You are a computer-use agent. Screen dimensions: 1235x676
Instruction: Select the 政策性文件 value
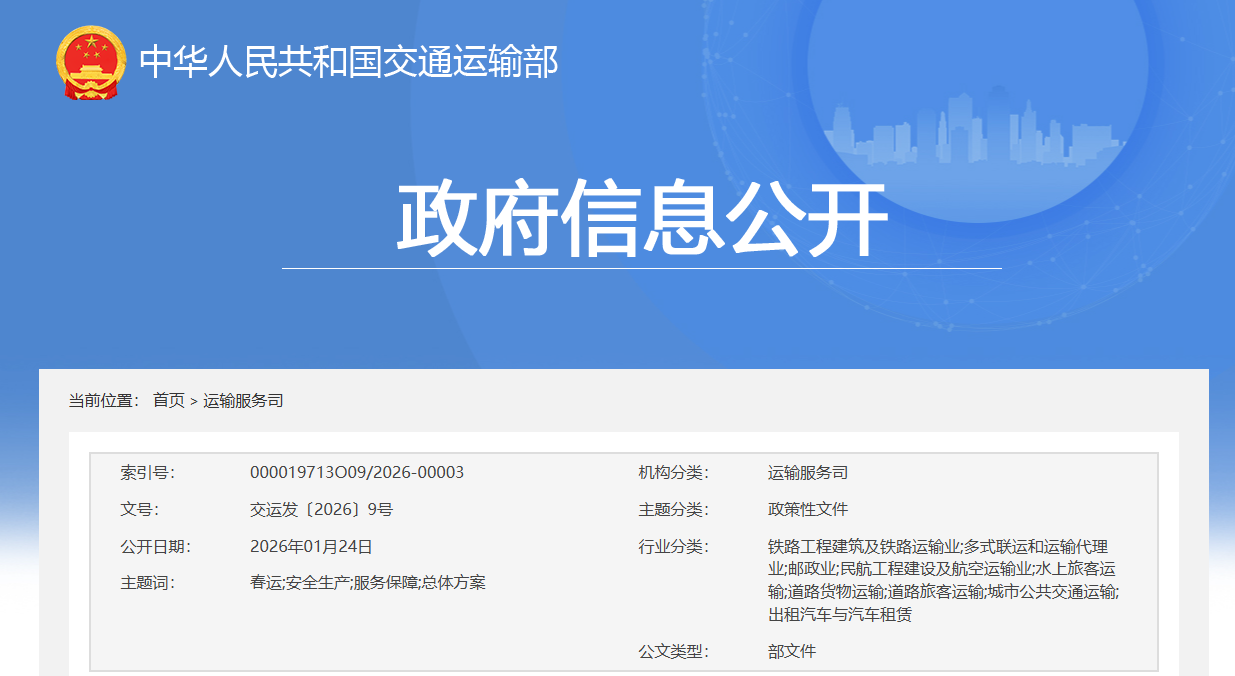tap(808, 509)
